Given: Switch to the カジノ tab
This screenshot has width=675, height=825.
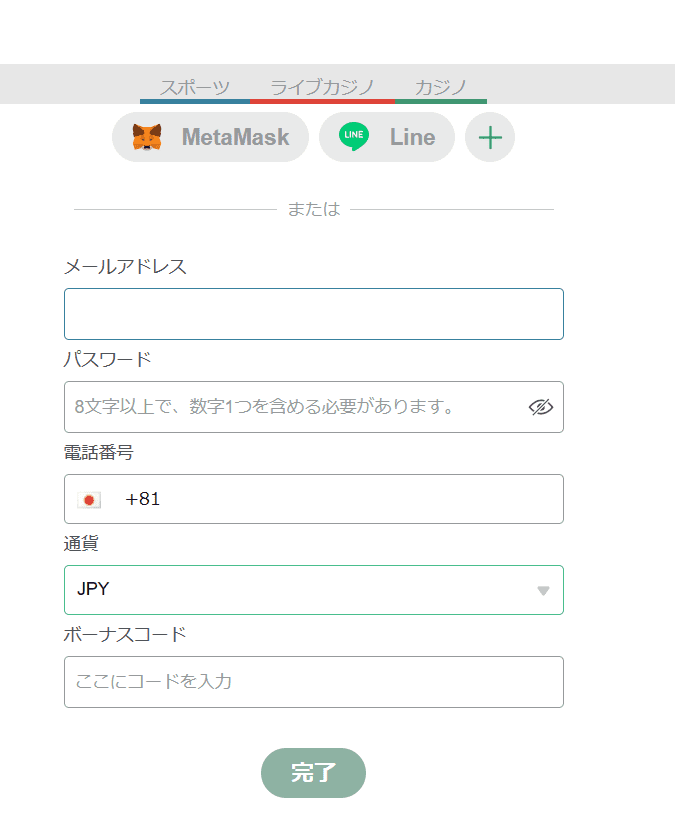Looking at the screenshot, I should [x=441, y=88].
